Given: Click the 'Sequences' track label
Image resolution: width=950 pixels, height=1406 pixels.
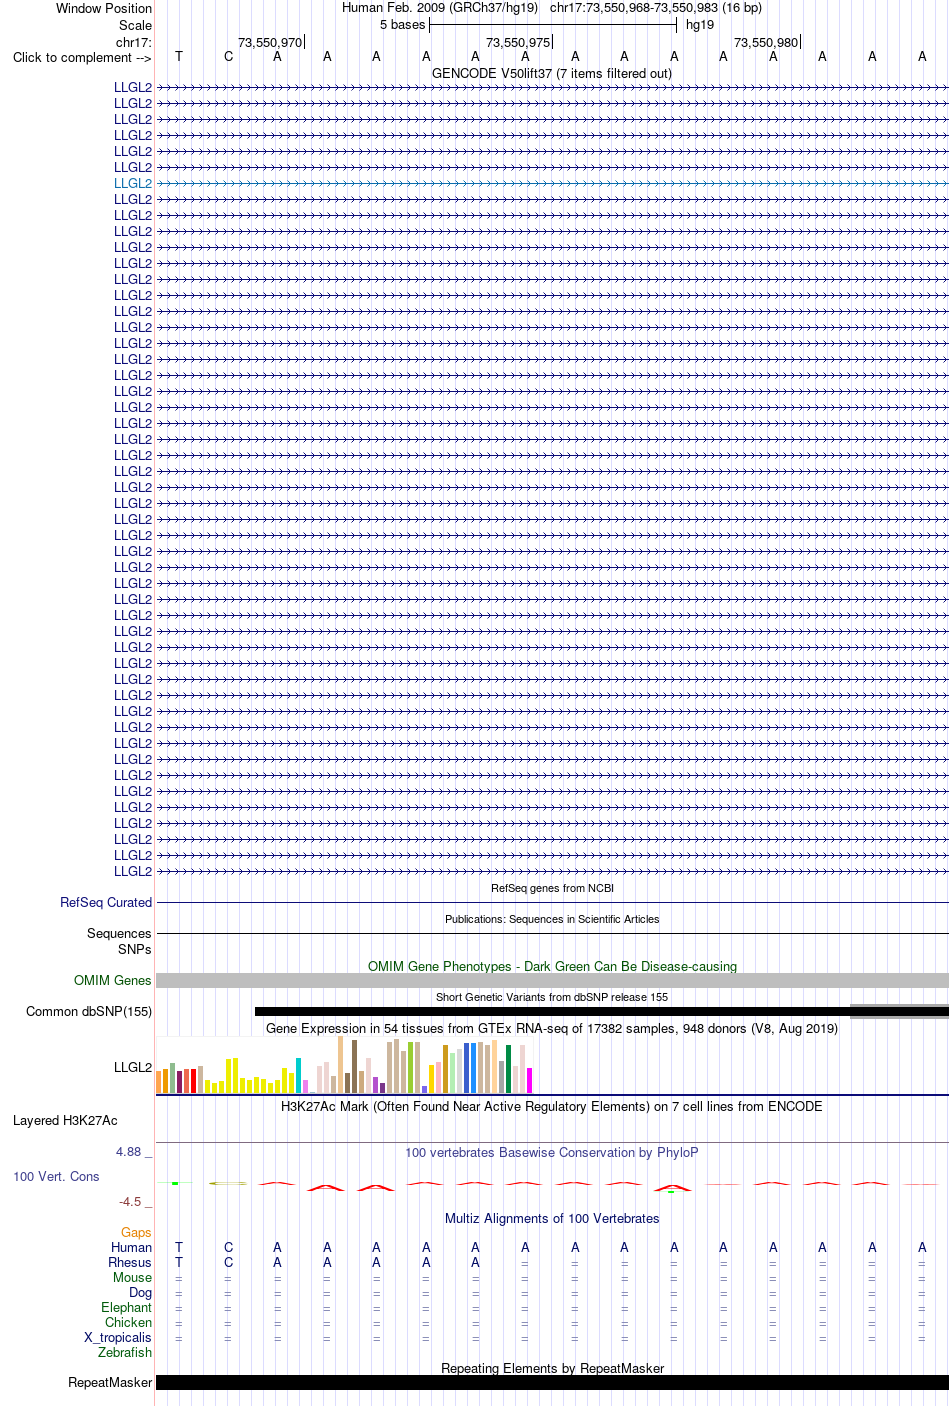Looking at the screenshot, I should [x=119, y=933].
